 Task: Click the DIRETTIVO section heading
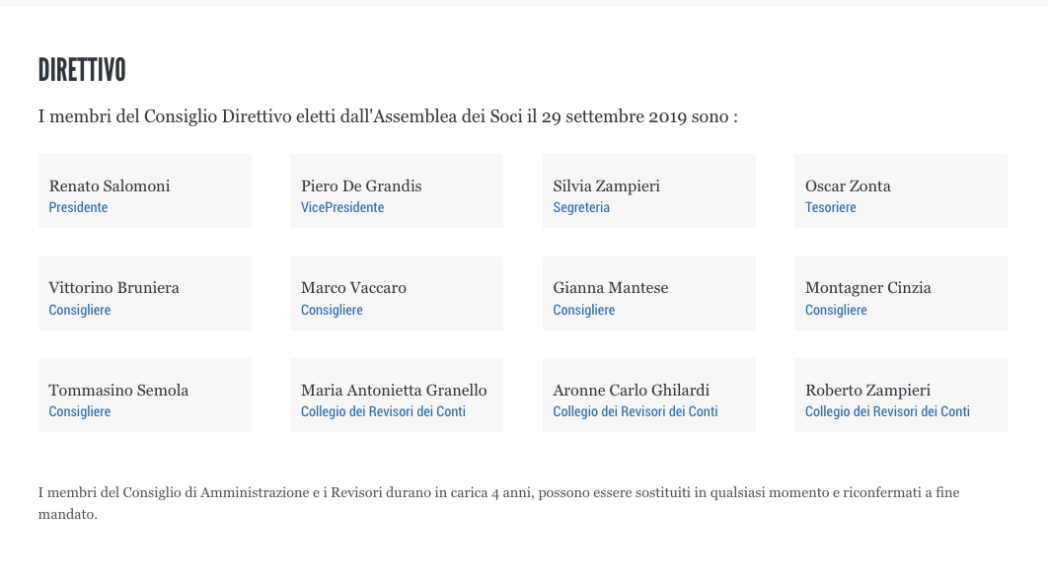click(82, 70)
